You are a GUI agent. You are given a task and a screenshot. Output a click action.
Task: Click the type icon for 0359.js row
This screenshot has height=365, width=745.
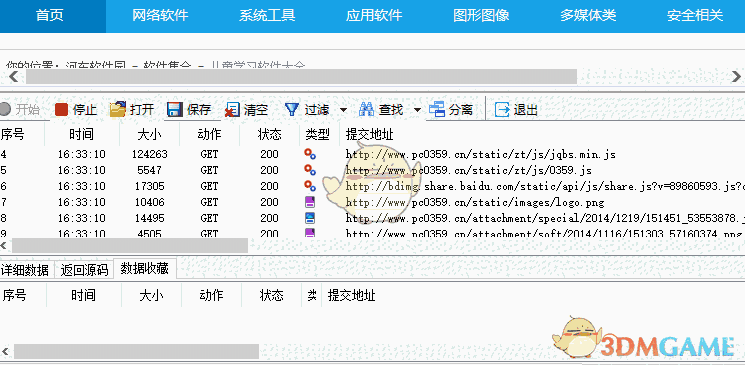[x=310, y=170]
